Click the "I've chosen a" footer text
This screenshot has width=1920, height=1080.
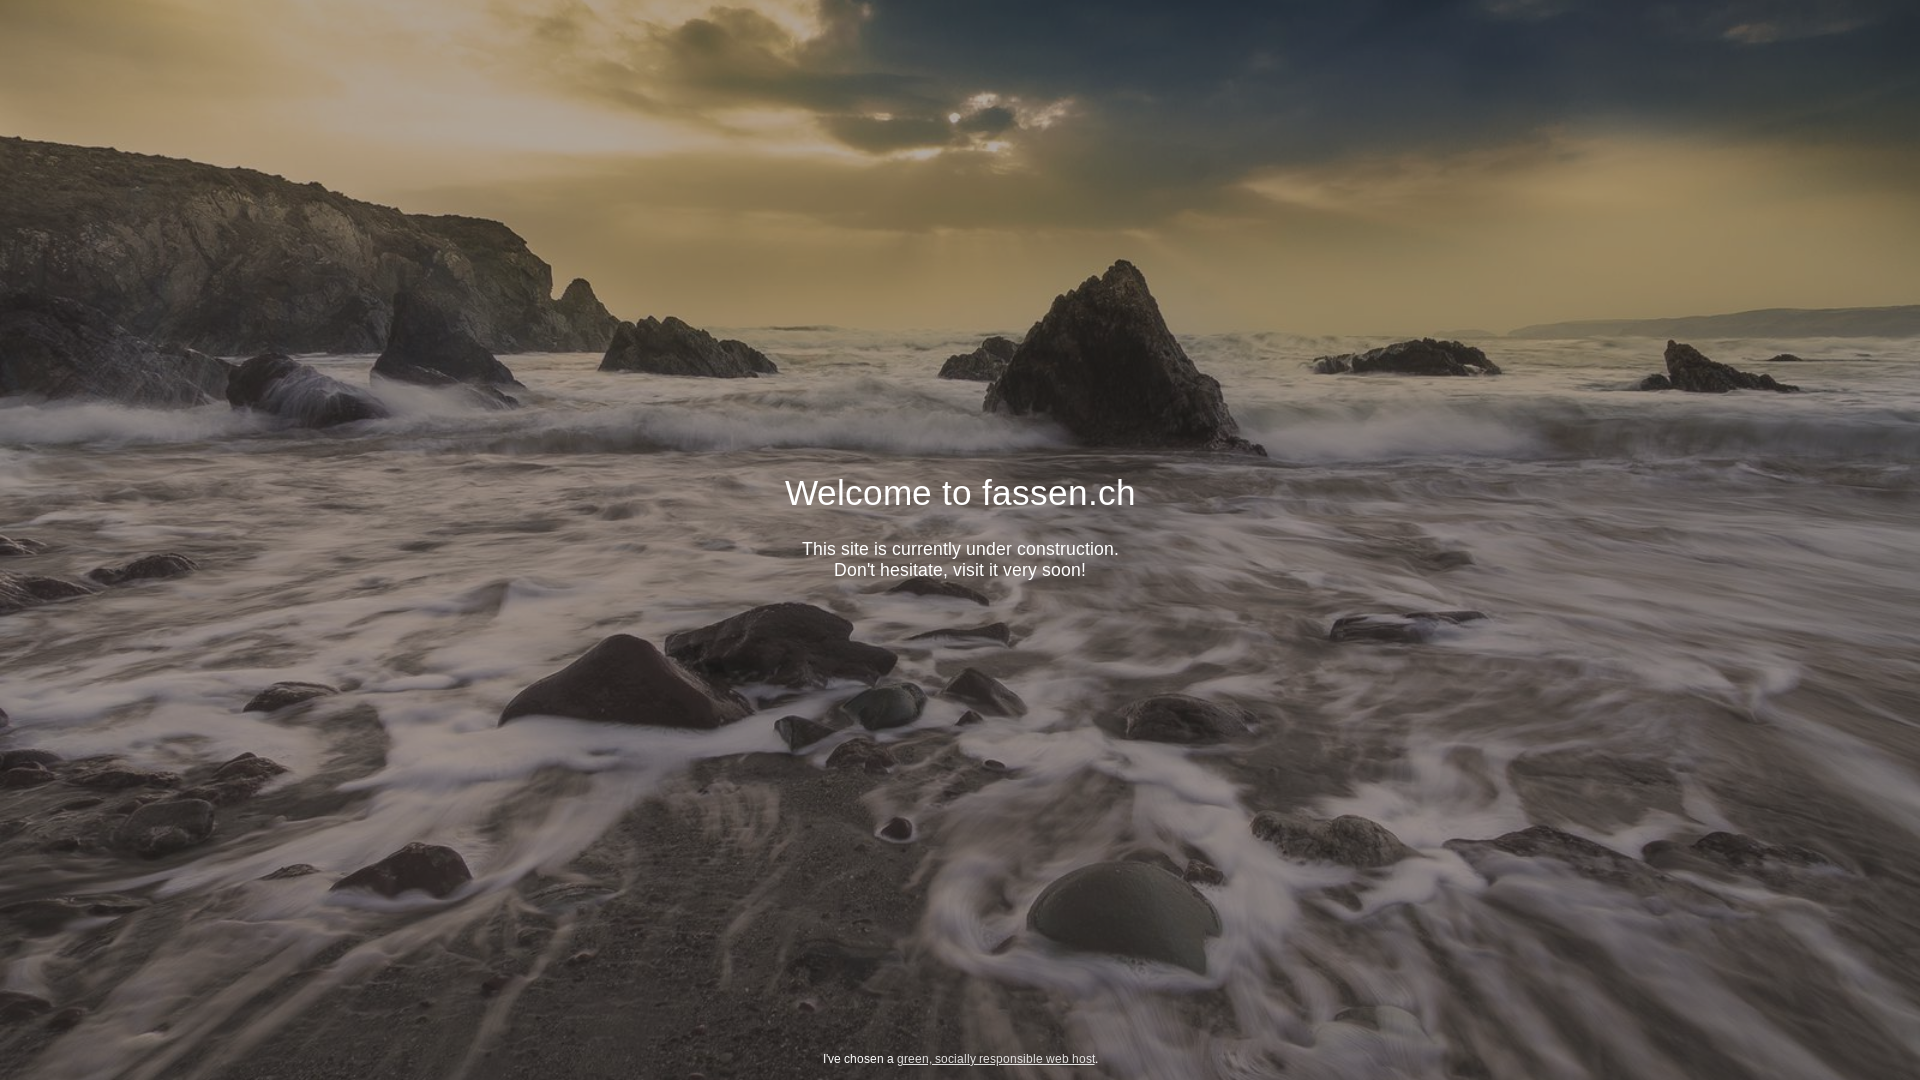coord(858,1059)
